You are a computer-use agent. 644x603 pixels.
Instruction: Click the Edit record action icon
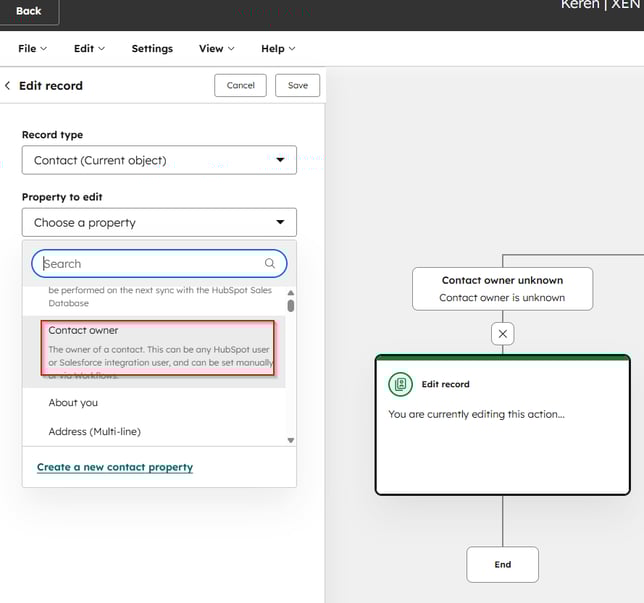[x=401, y=384]
